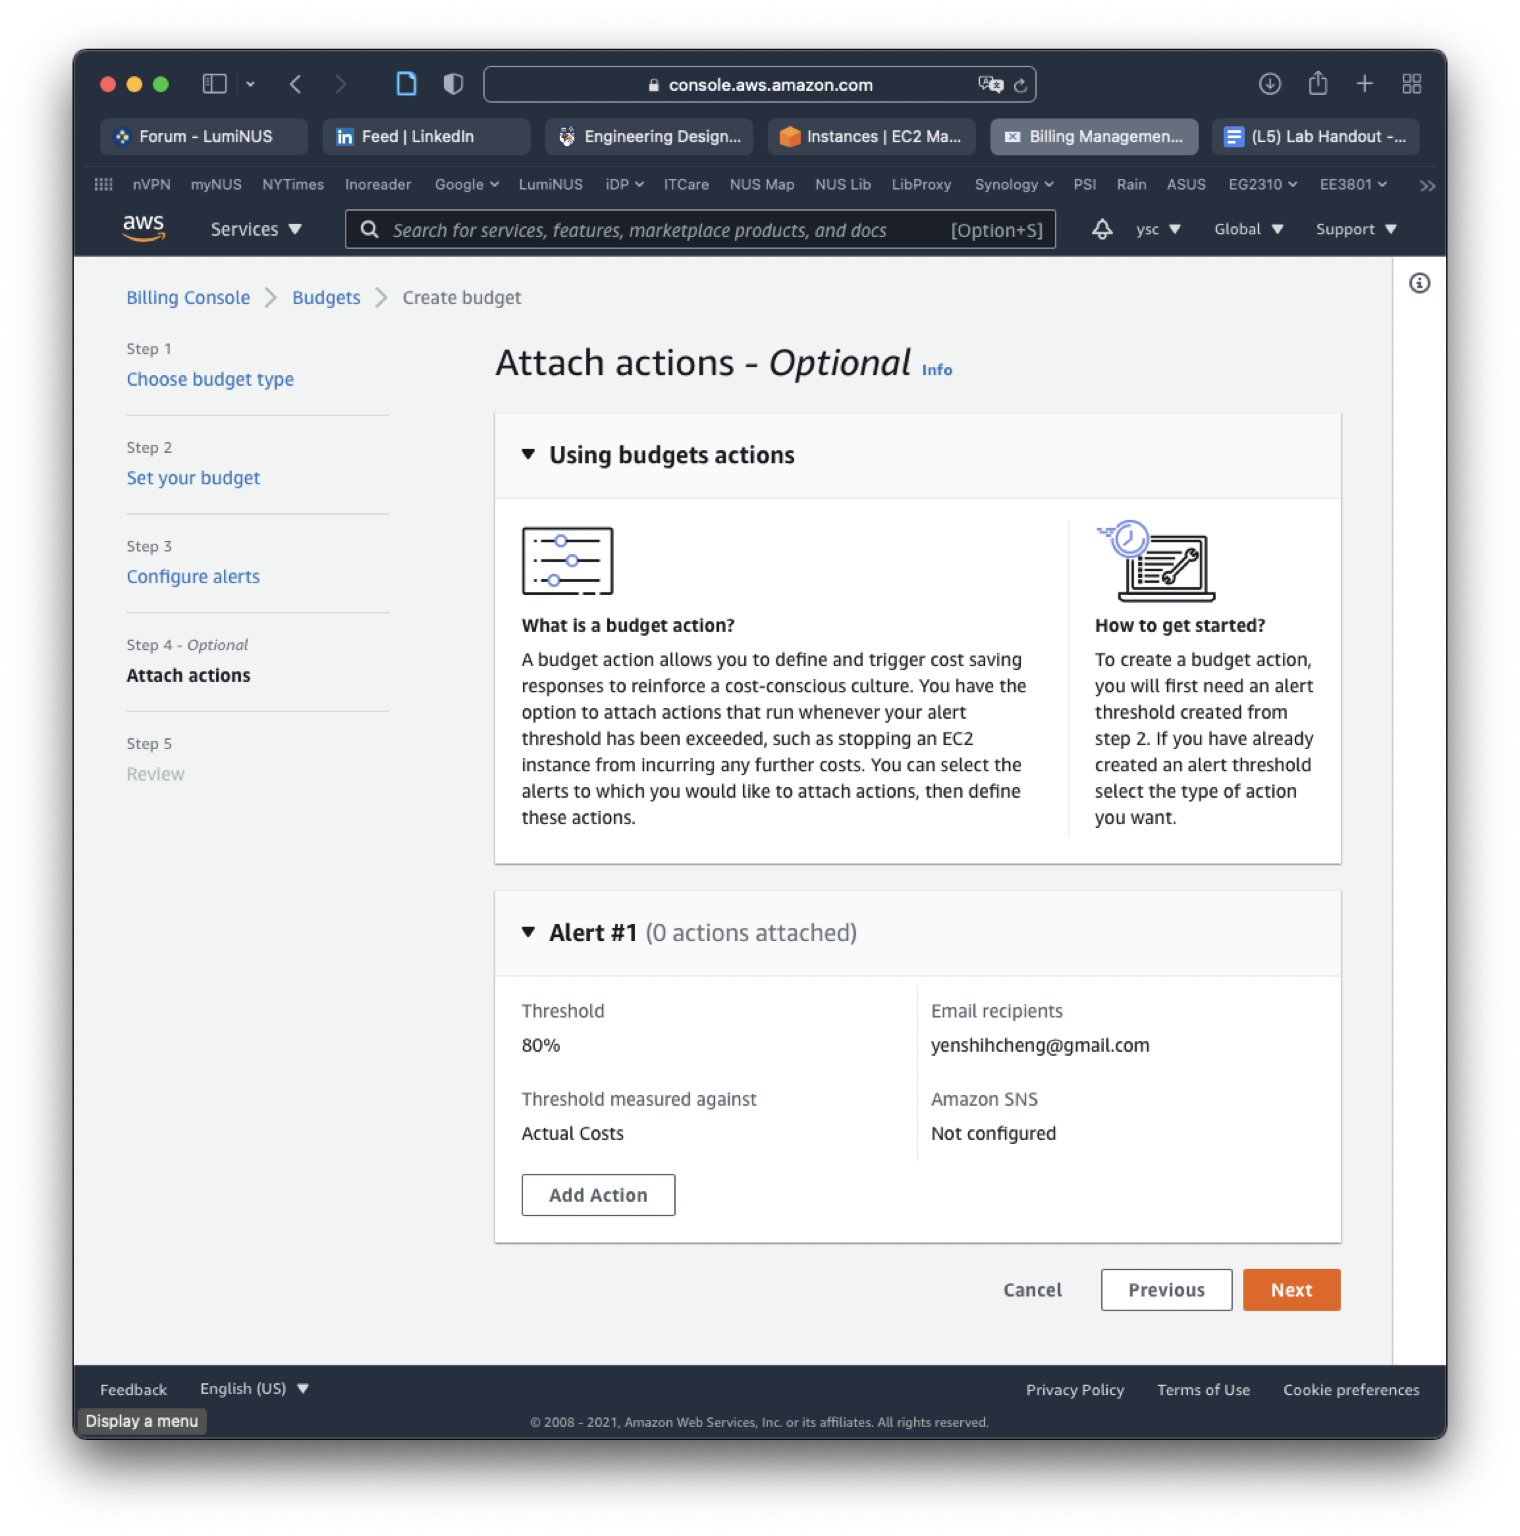
Task: Click the Add Action button
Action: point(598,1195)
